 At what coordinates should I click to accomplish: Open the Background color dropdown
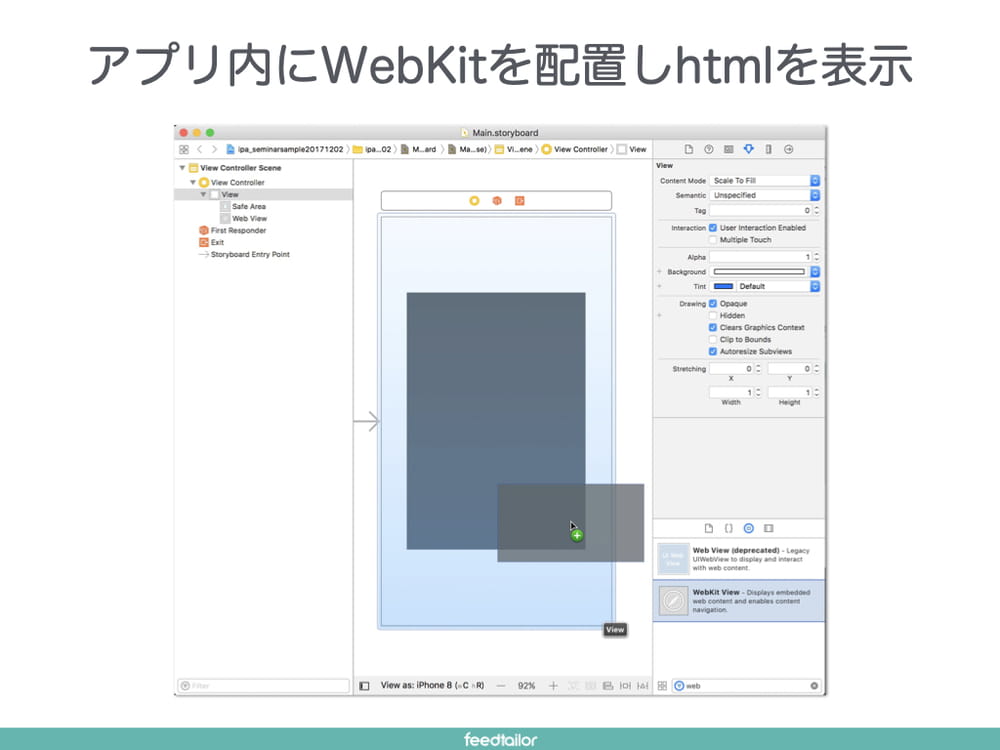coord(815,272)
